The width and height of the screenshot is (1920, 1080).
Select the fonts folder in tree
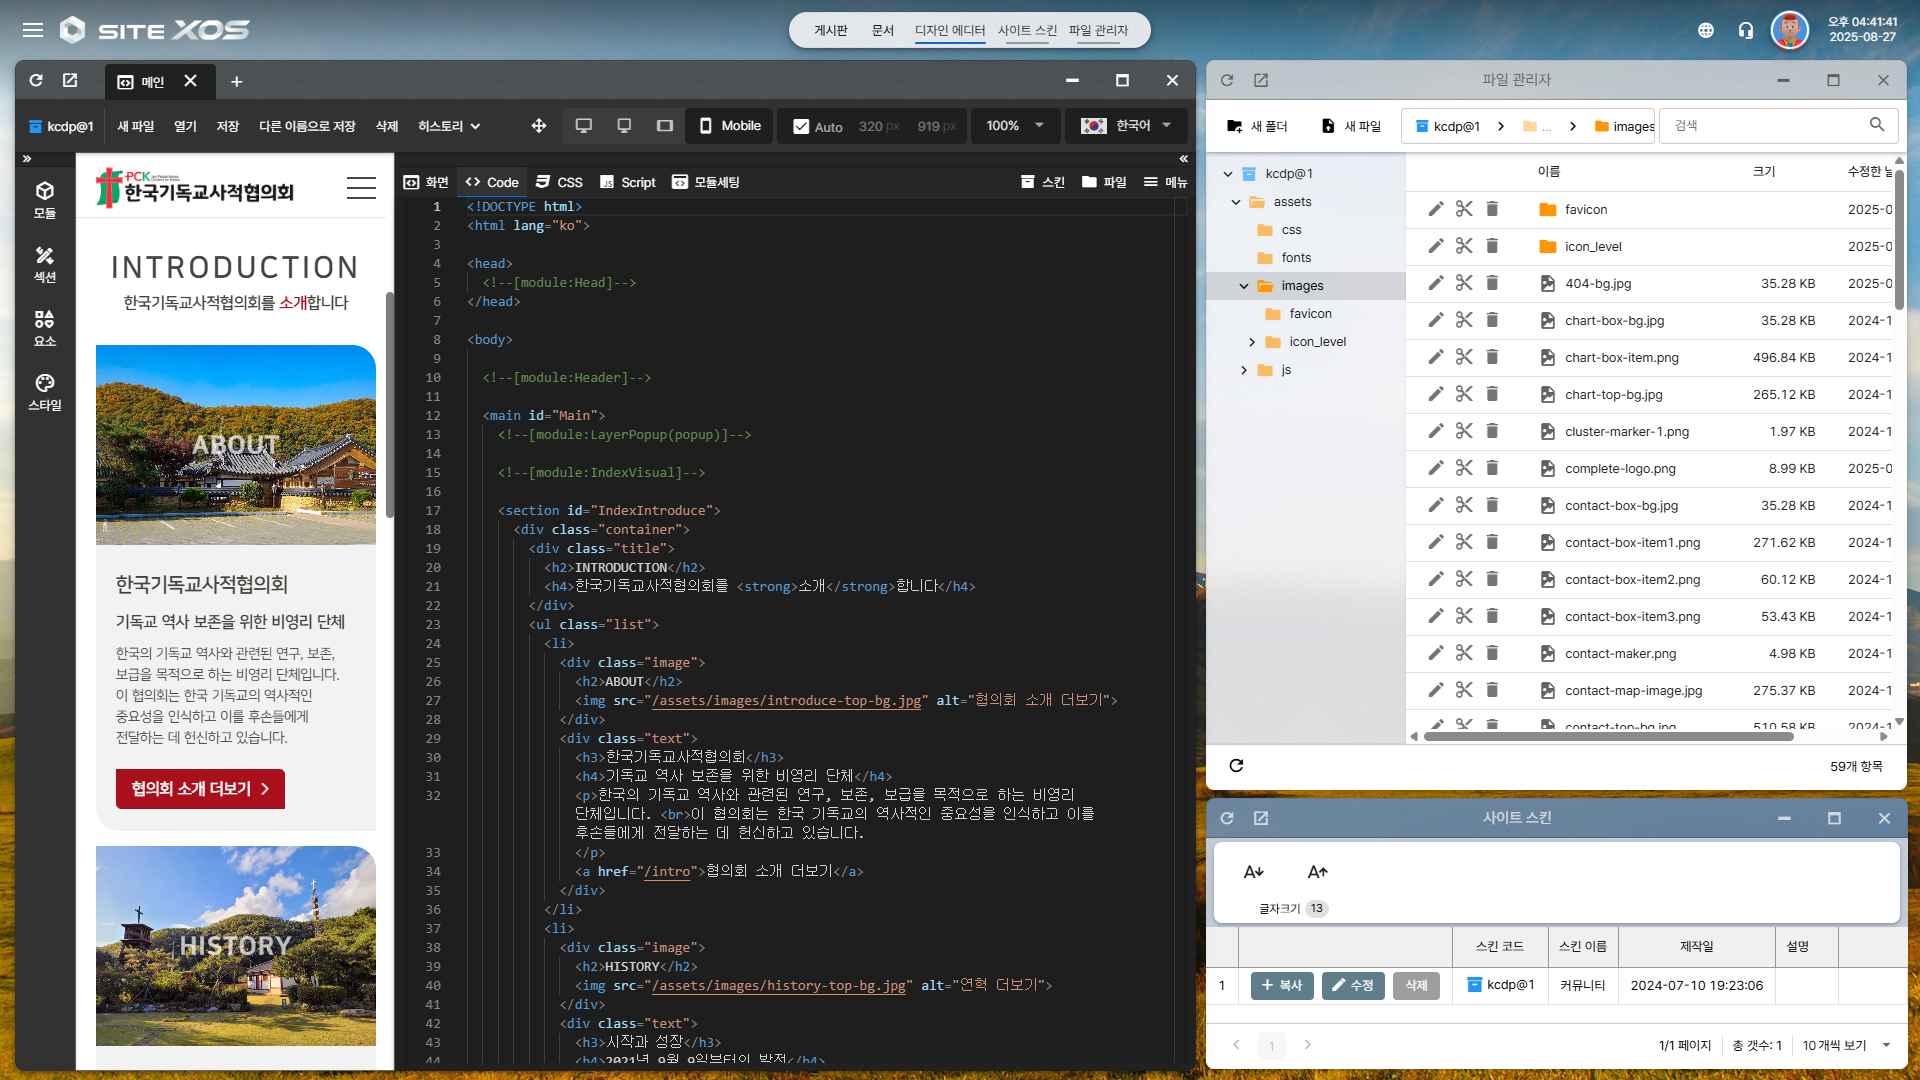tap(1296, 258)
